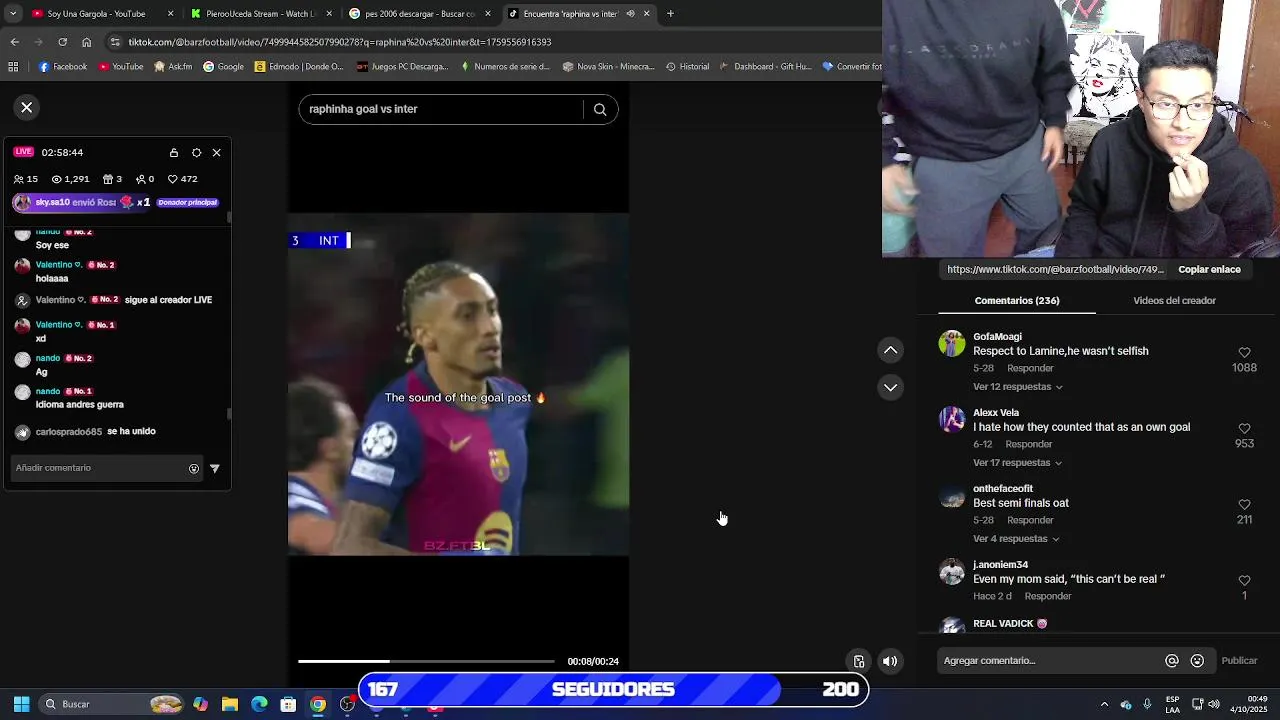This screenshot has height=720, width=1280.
Task: Open the tab search dropdown arrow
Action: [x=11, y=14]
